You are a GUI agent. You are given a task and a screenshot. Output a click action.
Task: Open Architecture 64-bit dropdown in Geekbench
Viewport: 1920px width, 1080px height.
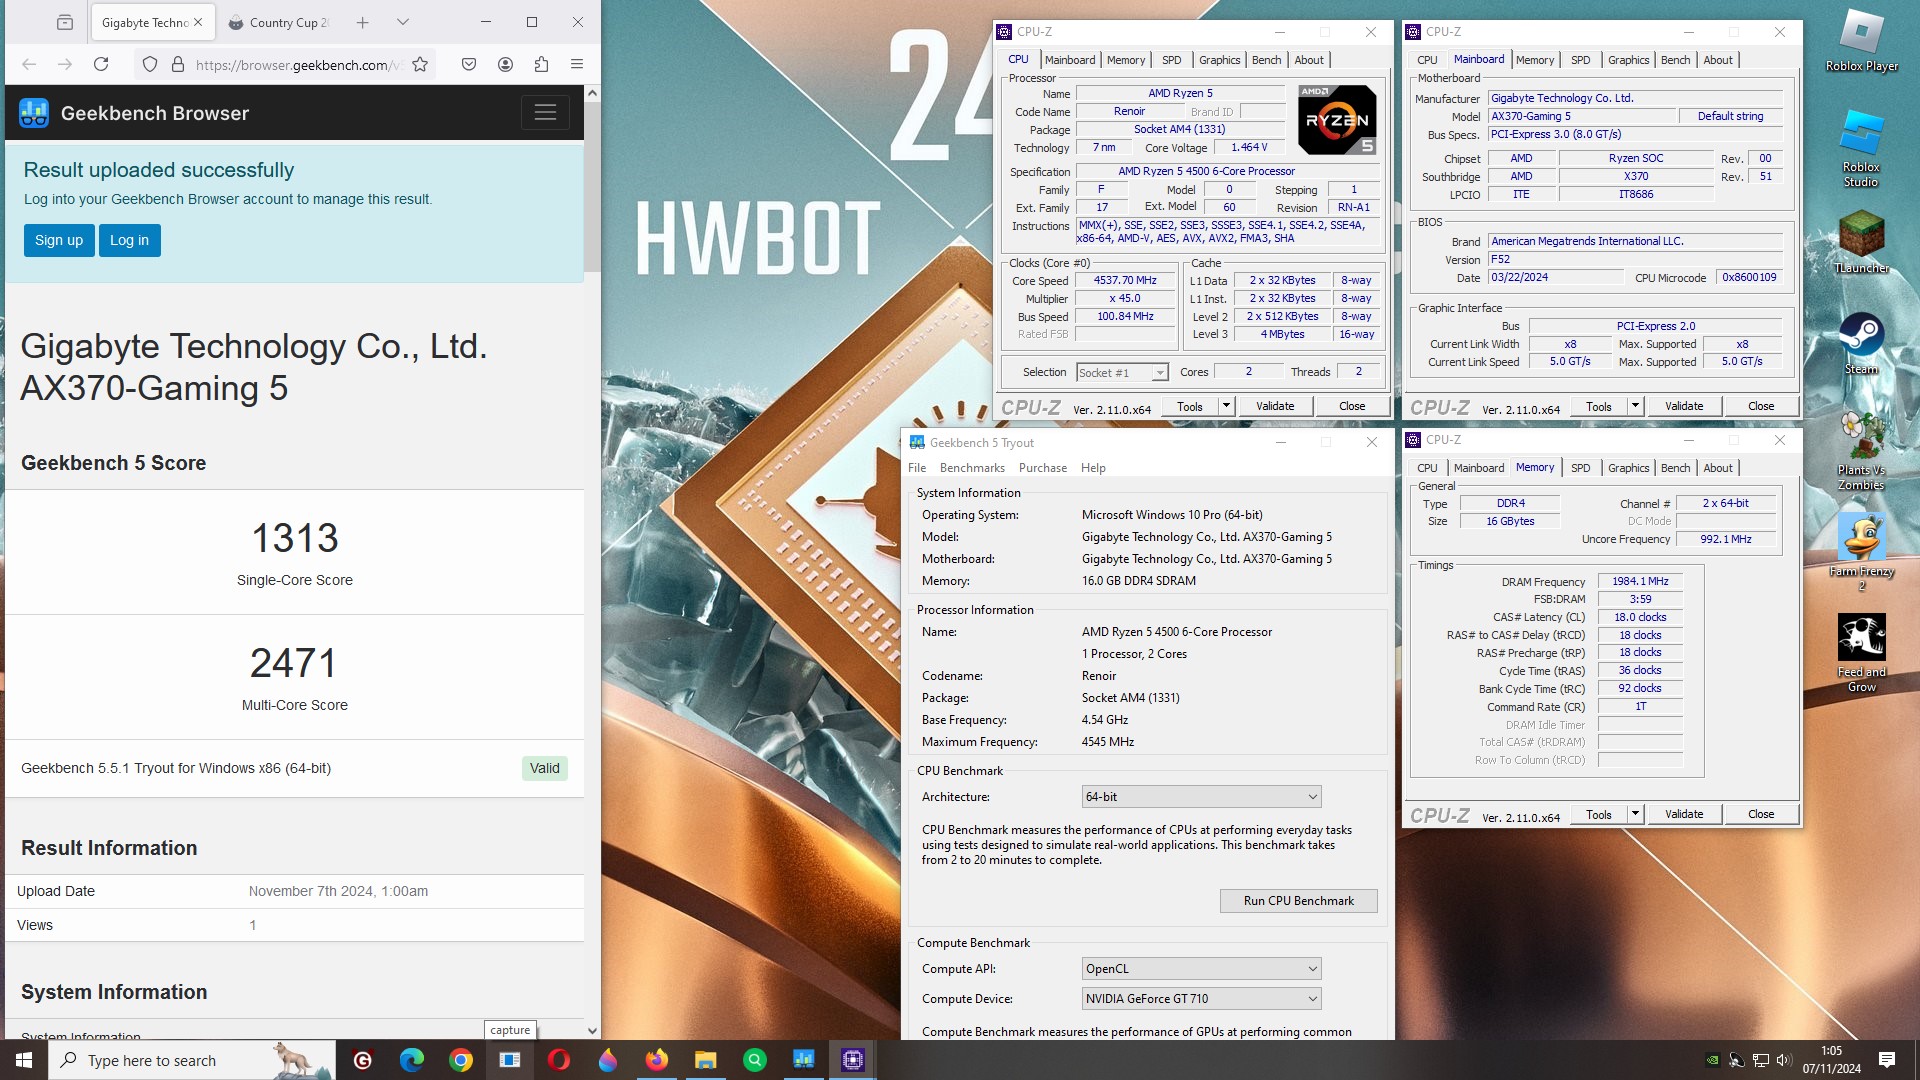coord(1201,797)
